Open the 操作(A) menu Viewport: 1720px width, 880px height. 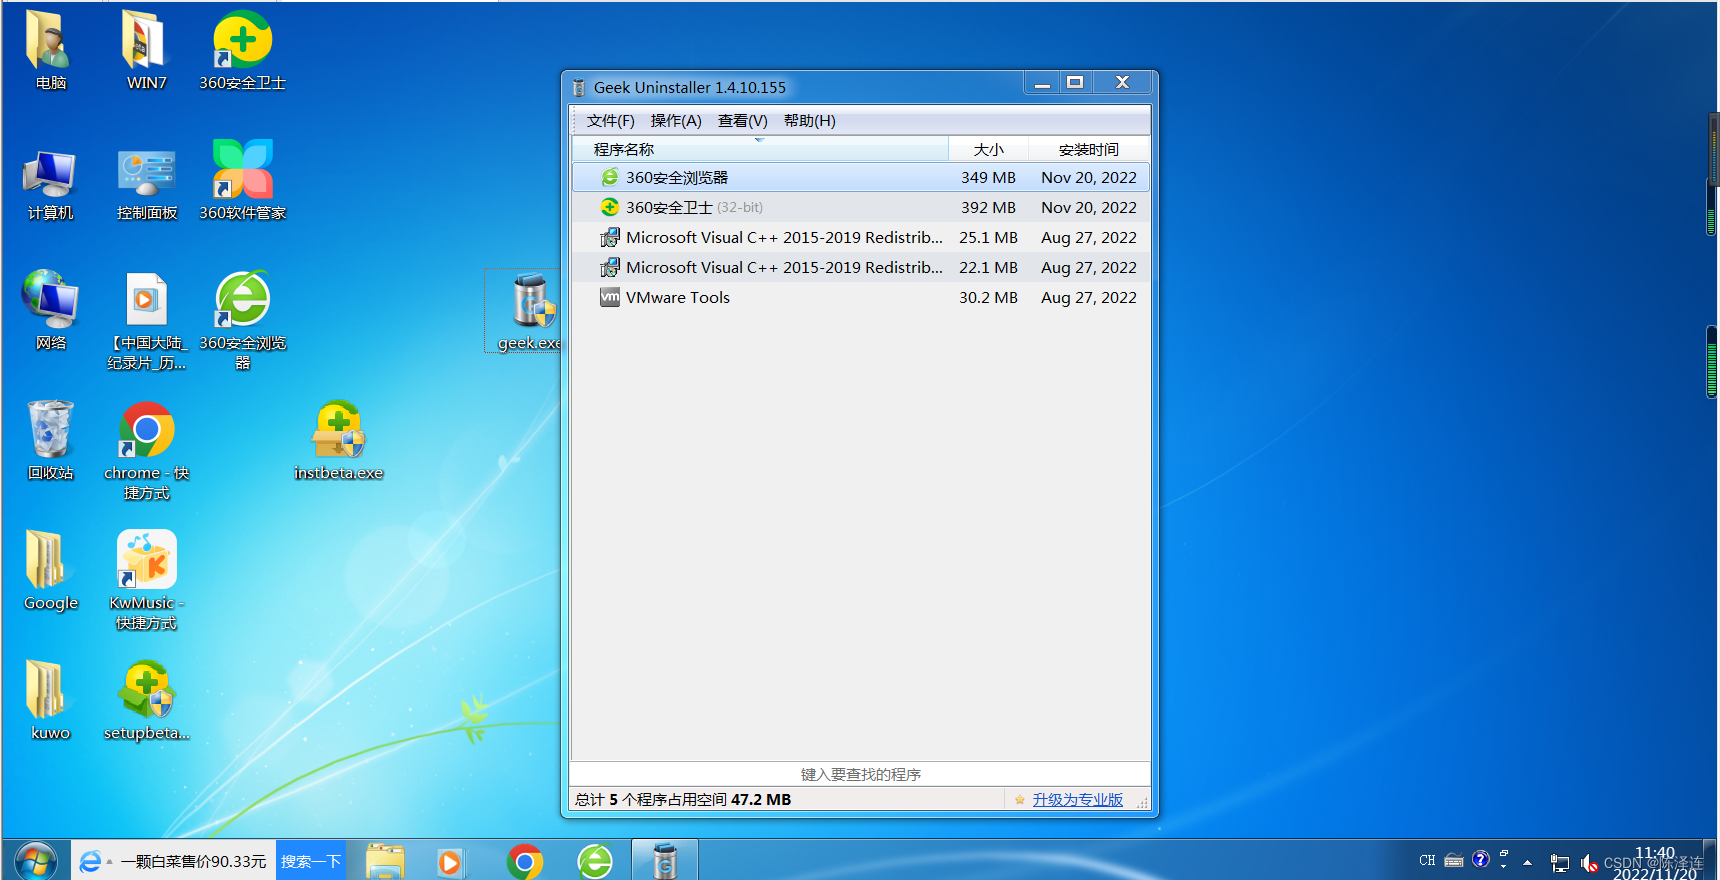coord(676,121)
